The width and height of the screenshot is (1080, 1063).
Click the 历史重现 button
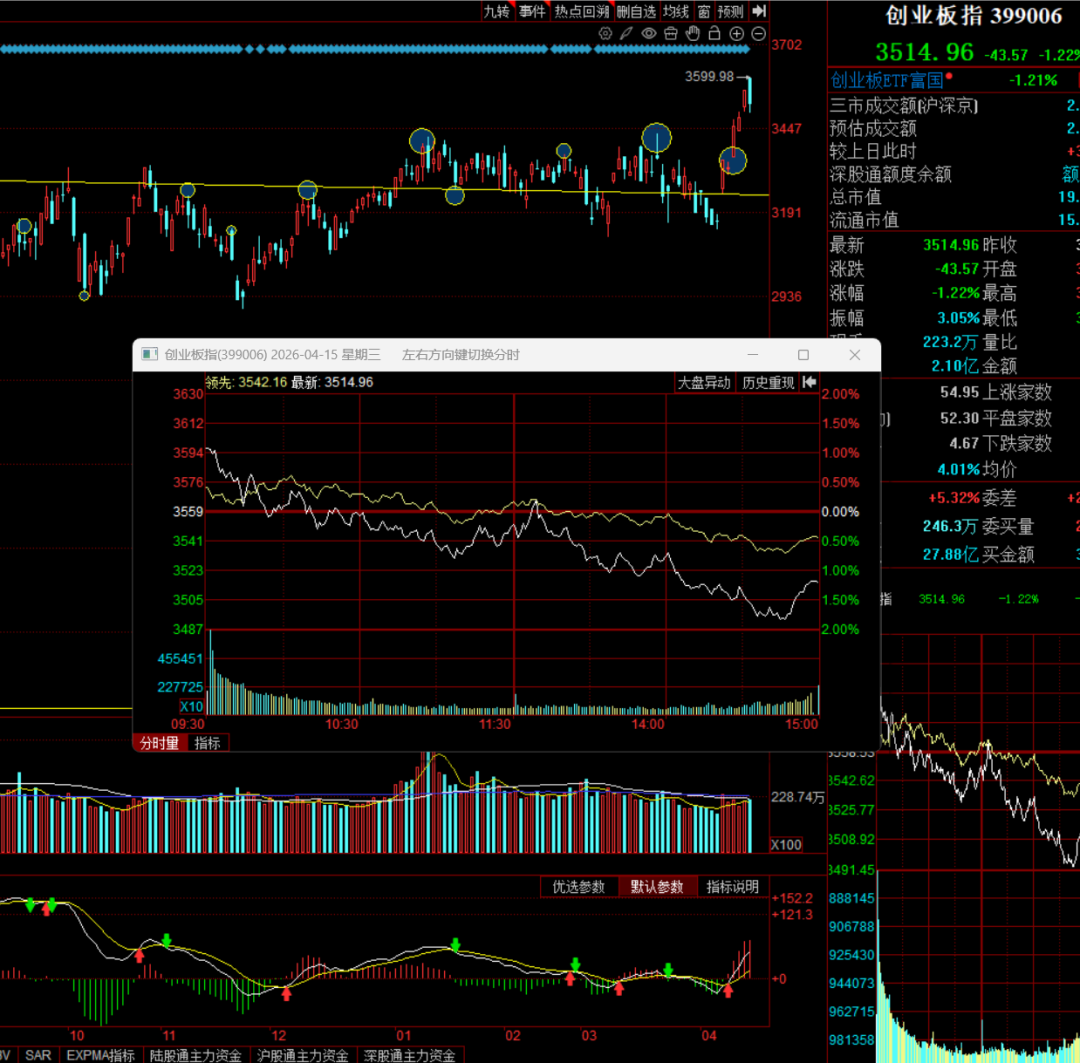pos(768,382)
